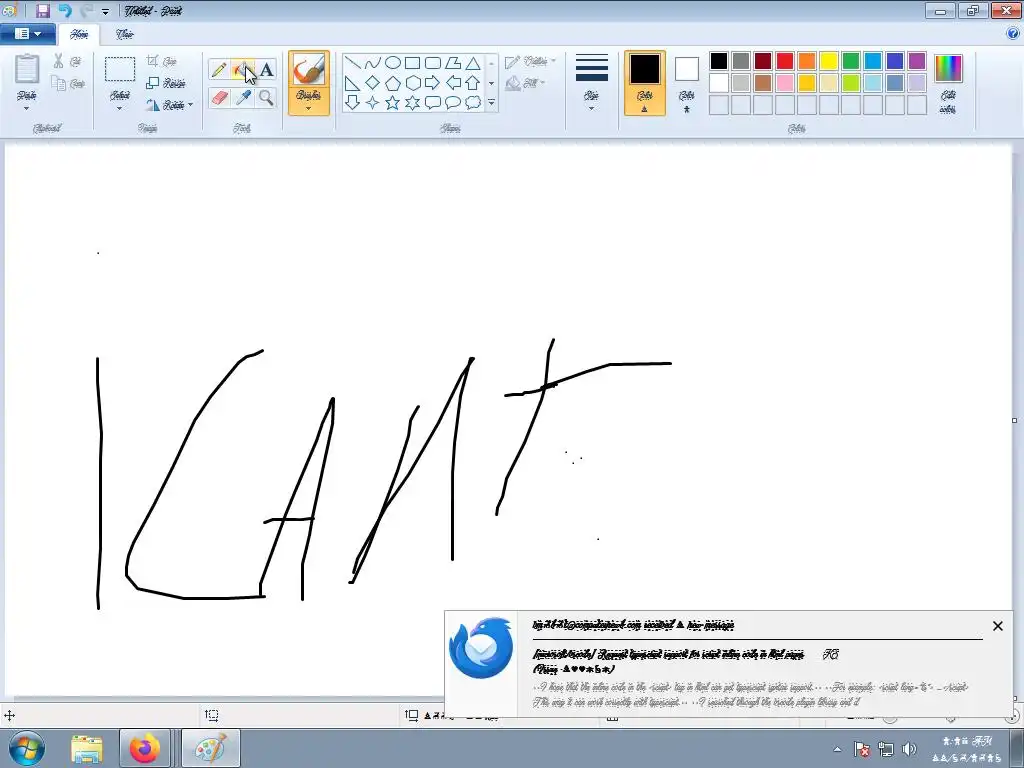Choose the Oval shape

pyautogui.click(x=392, y=63)
